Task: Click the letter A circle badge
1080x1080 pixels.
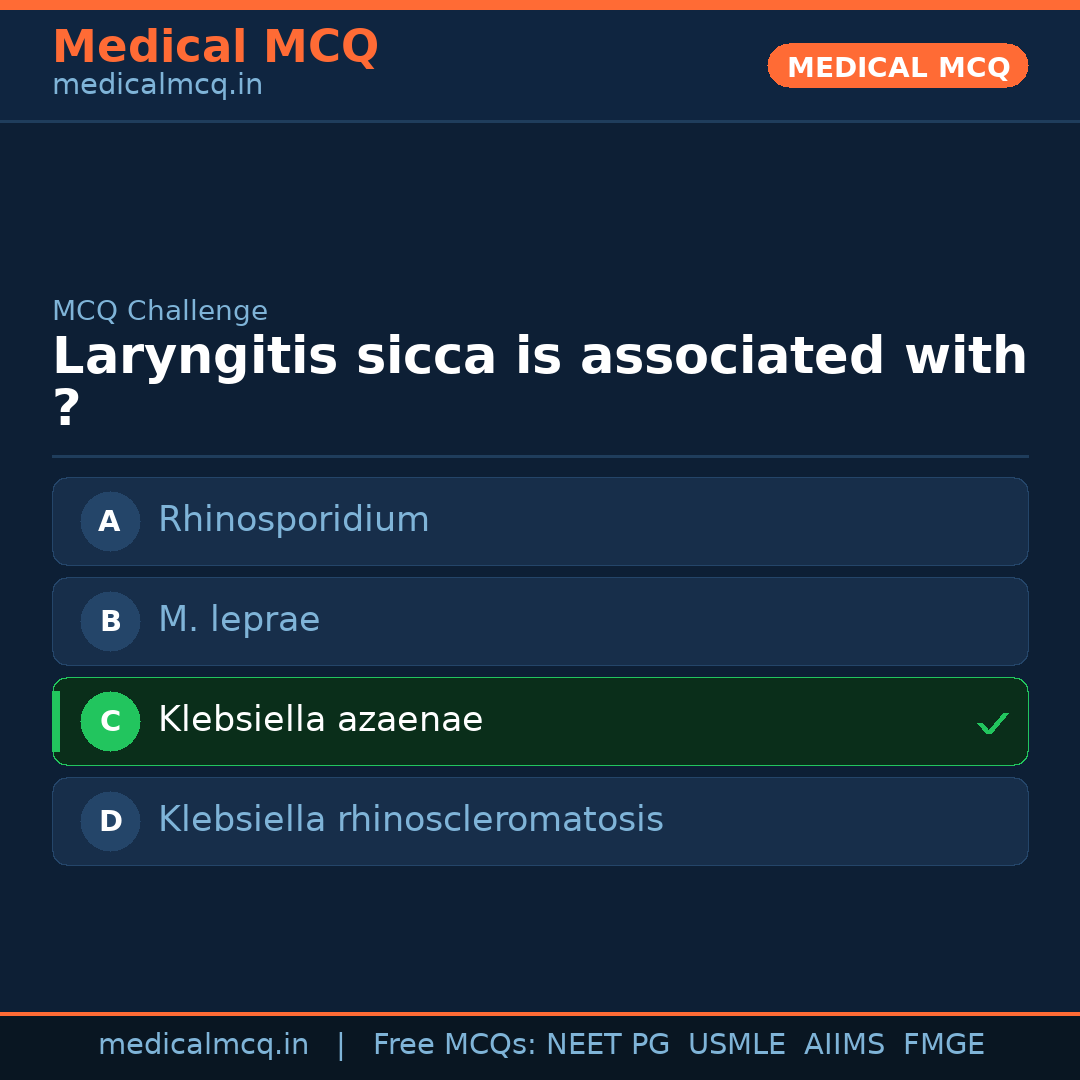Action: [110, 521]
